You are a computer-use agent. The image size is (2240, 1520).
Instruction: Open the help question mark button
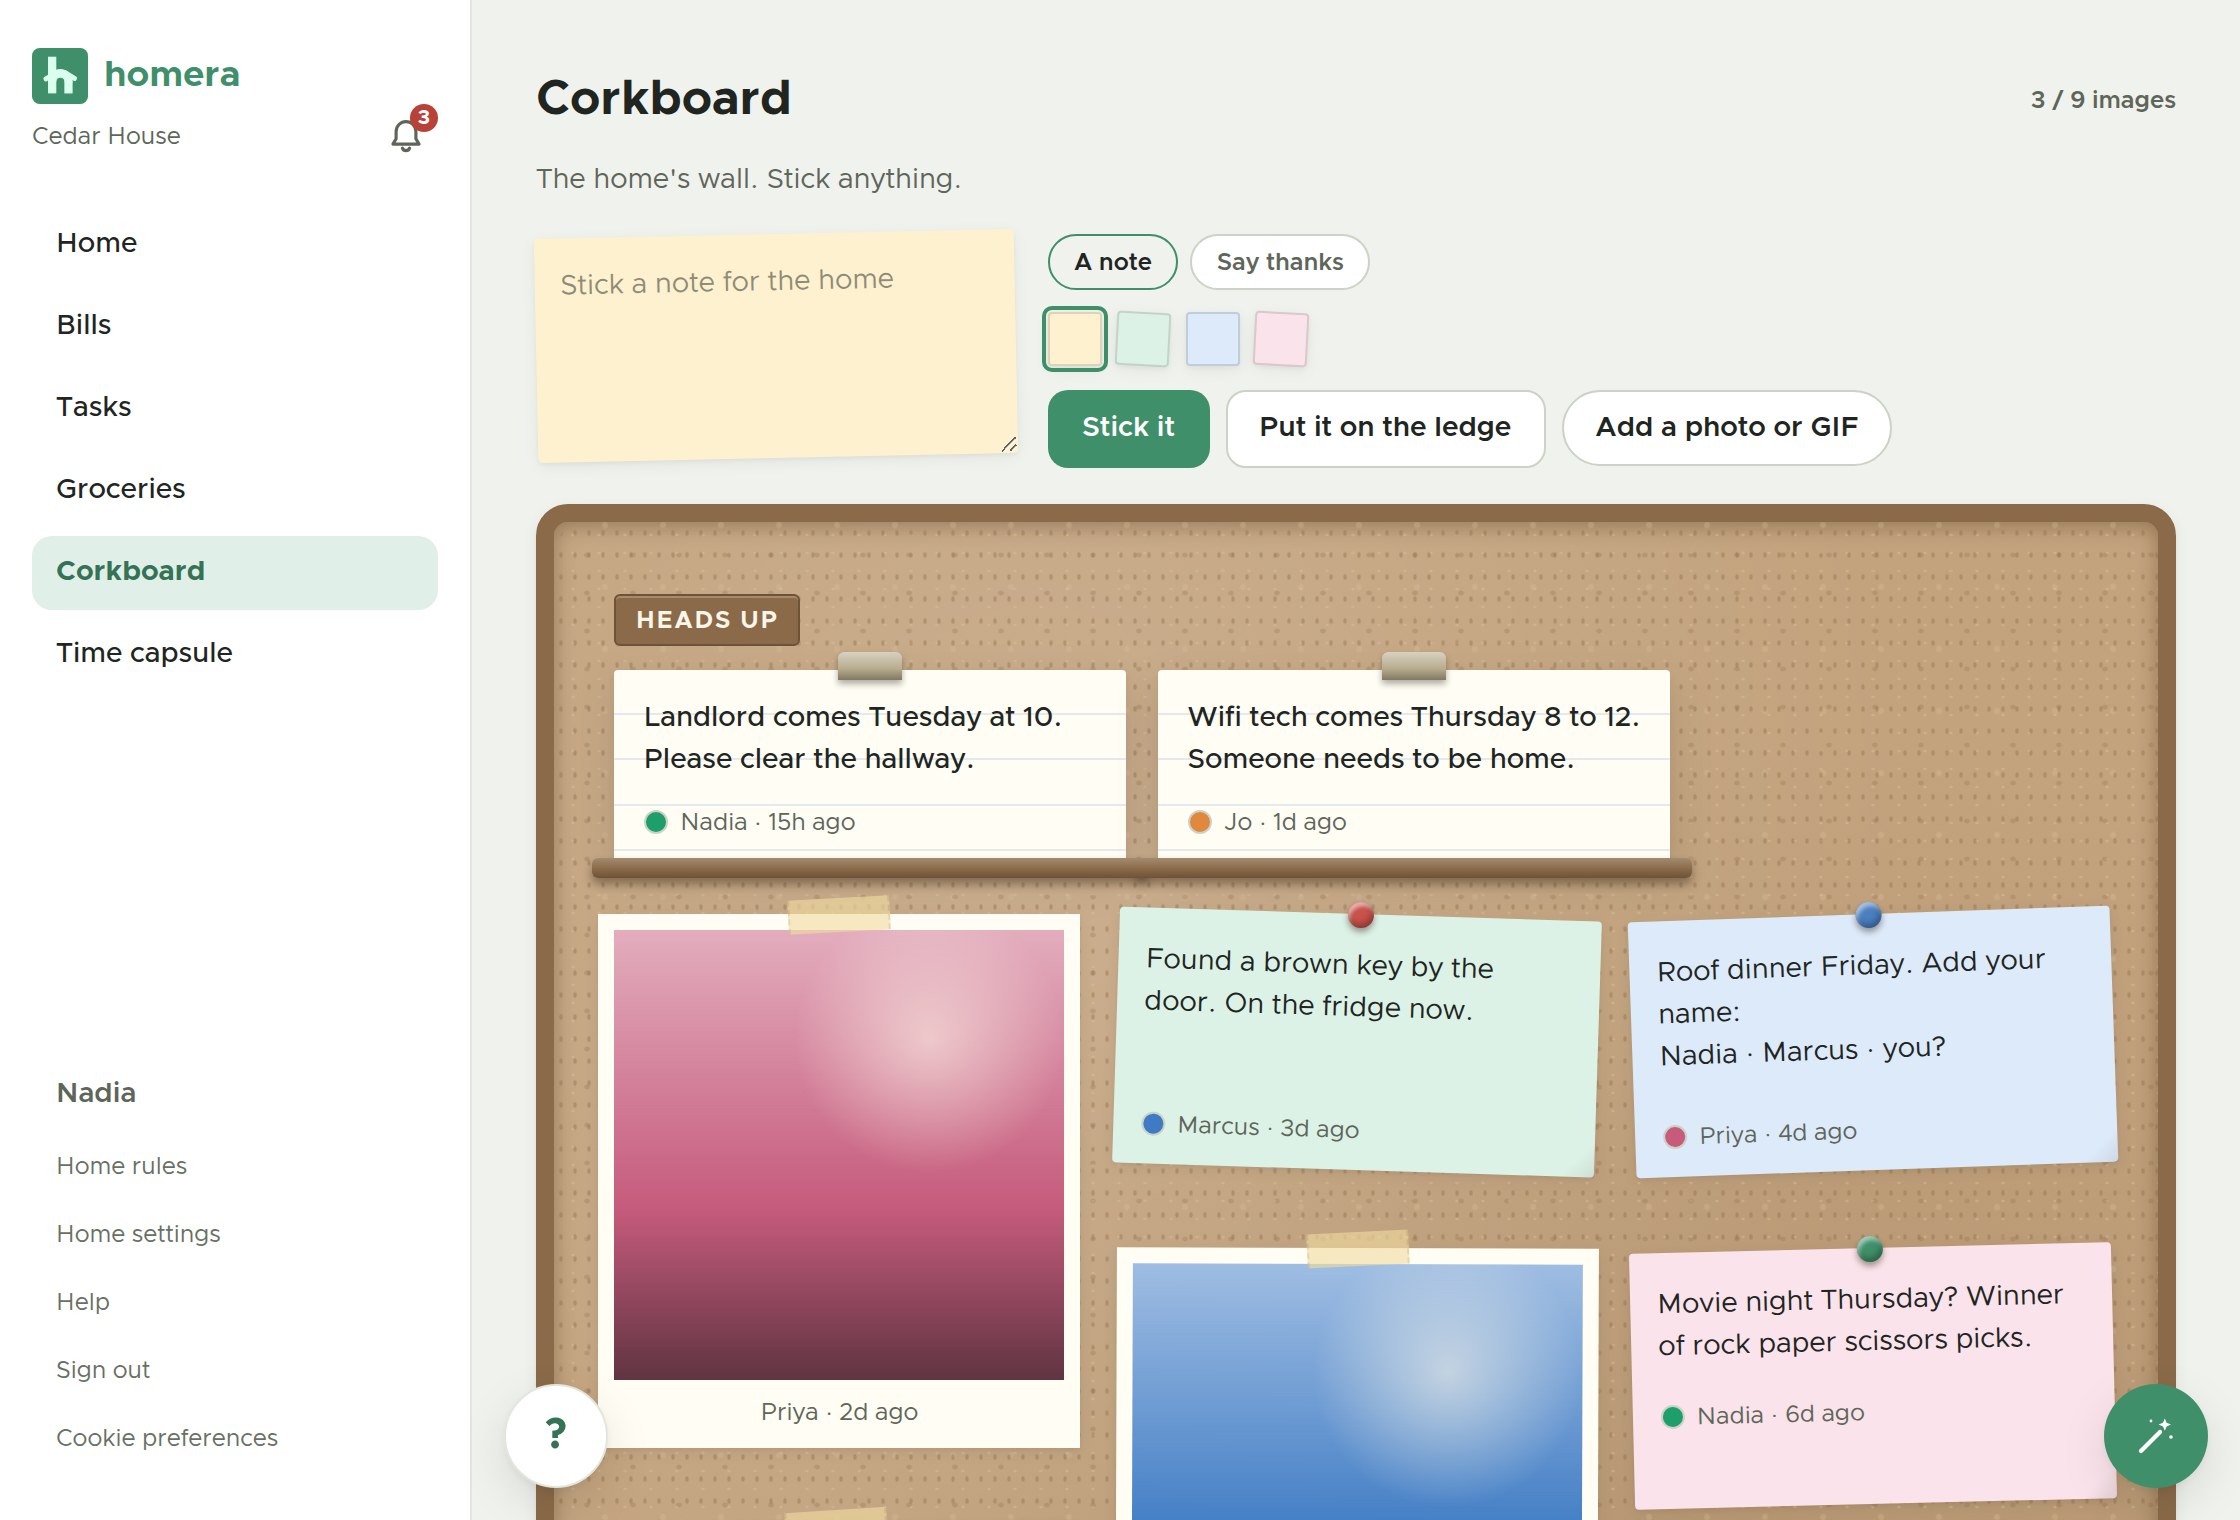(556, 1434)
